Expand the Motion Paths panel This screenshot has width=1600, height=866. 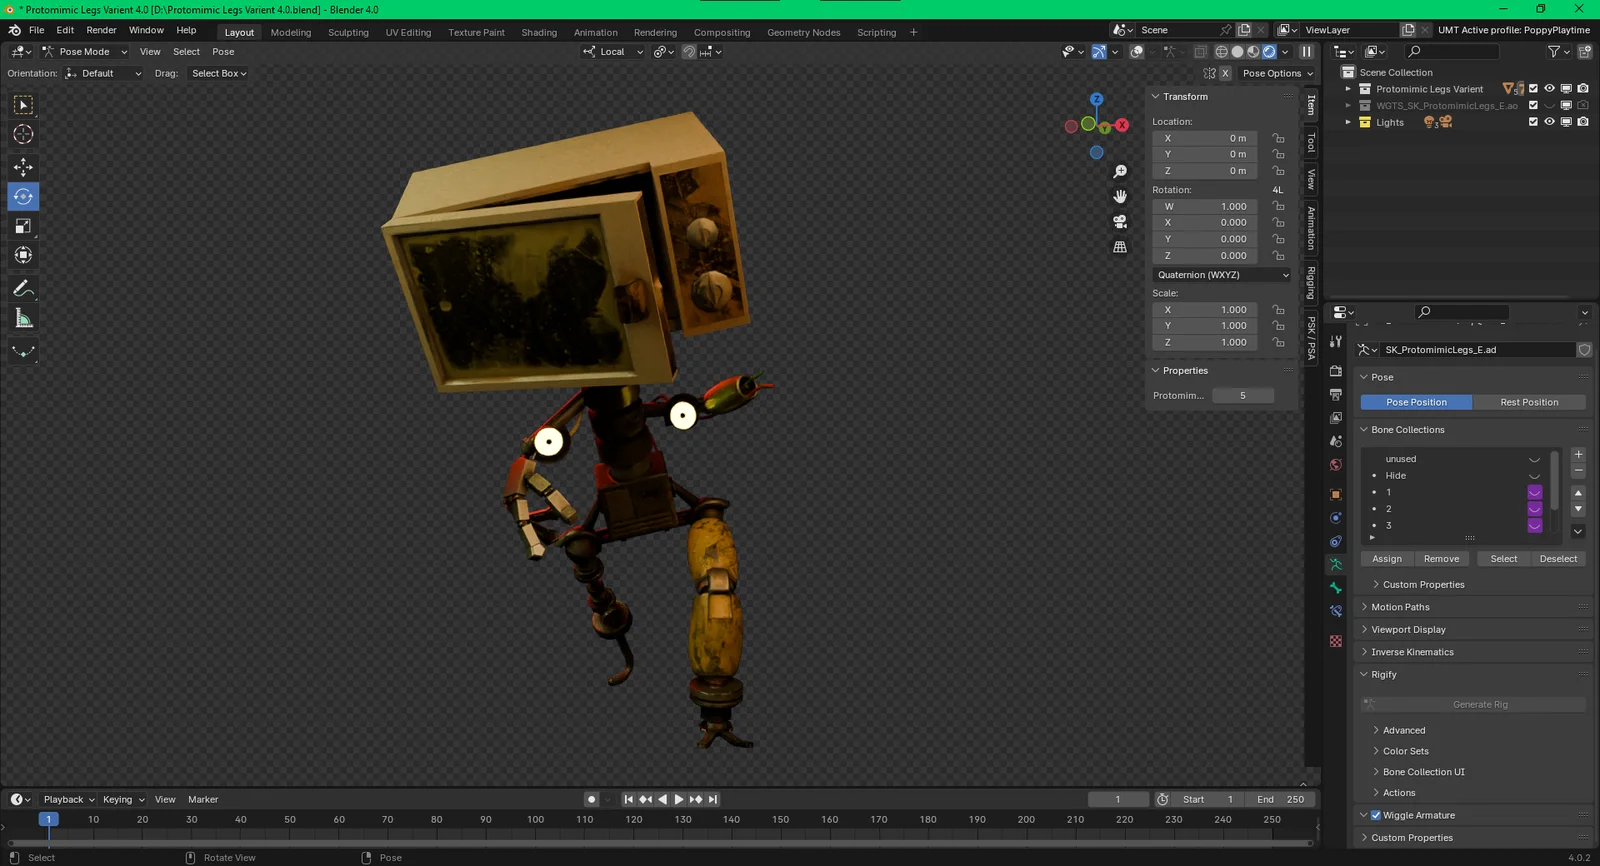(x=1400, y=607)
